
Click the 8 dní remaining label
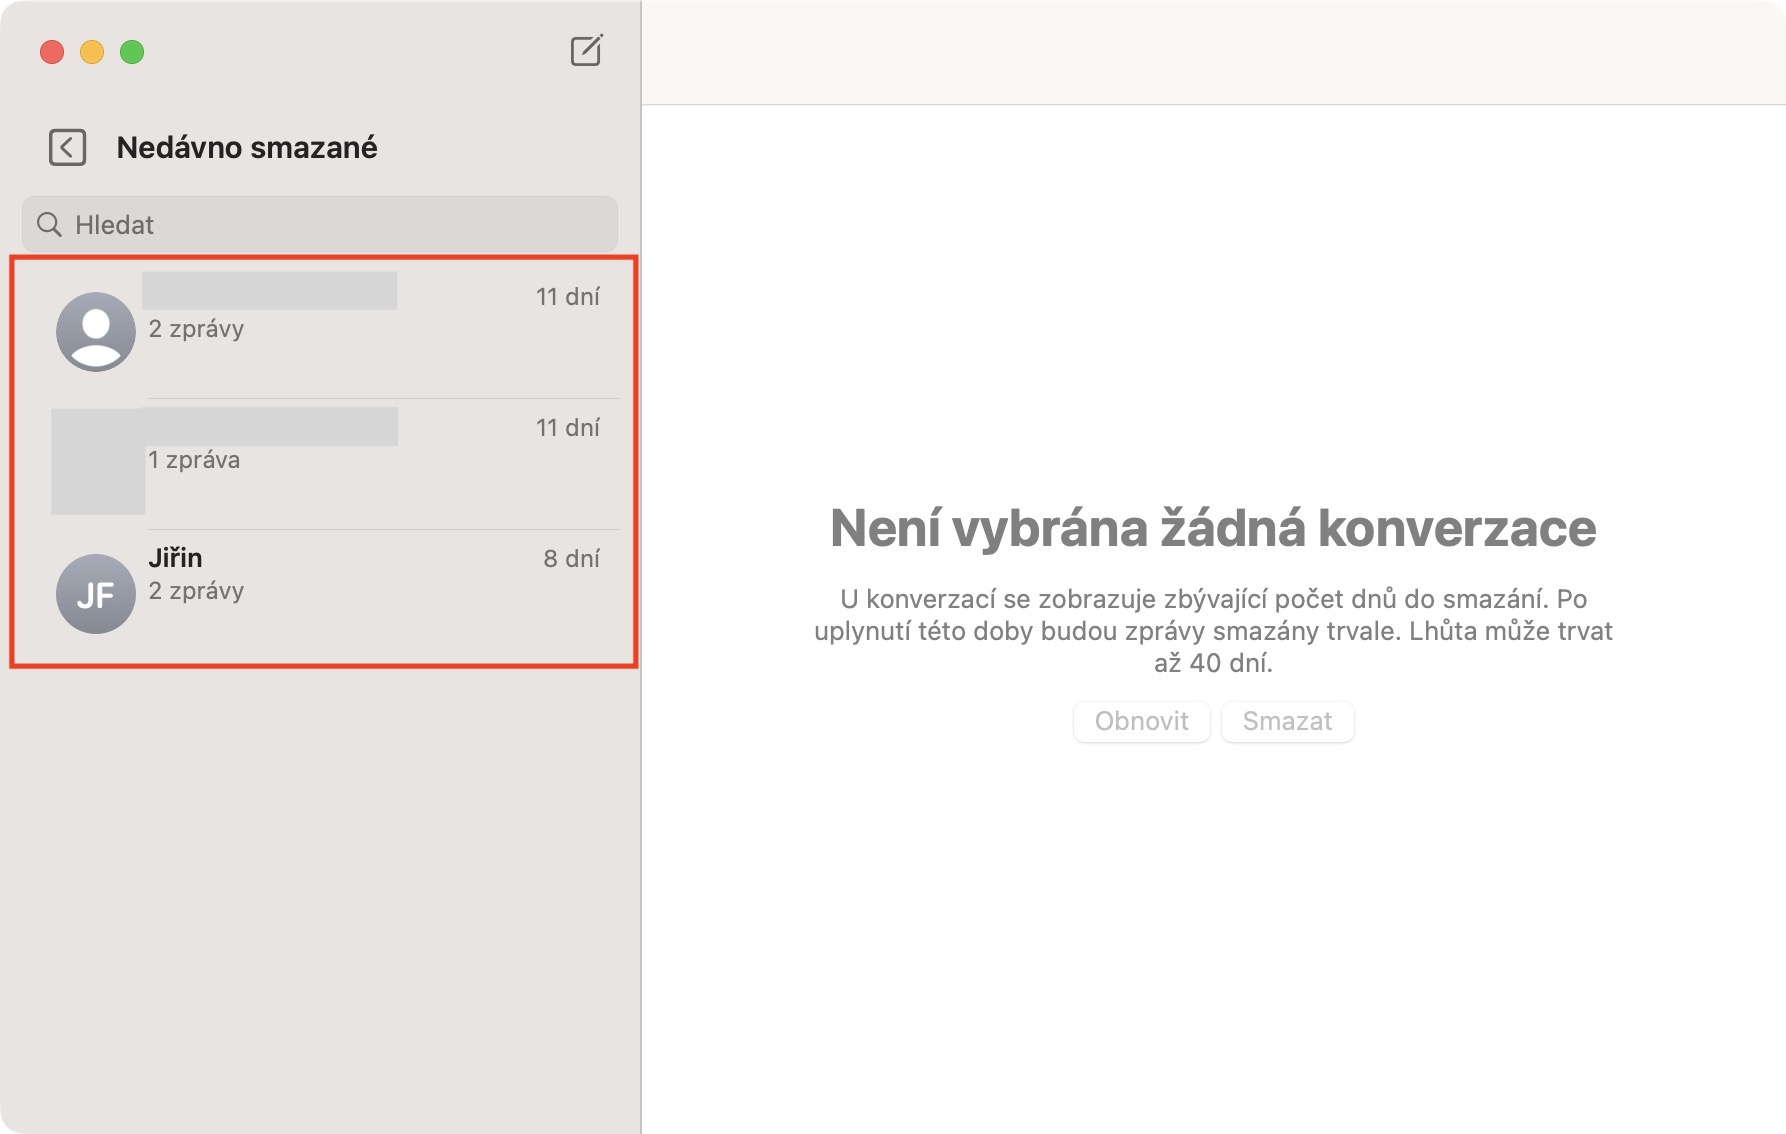[571, 559]
